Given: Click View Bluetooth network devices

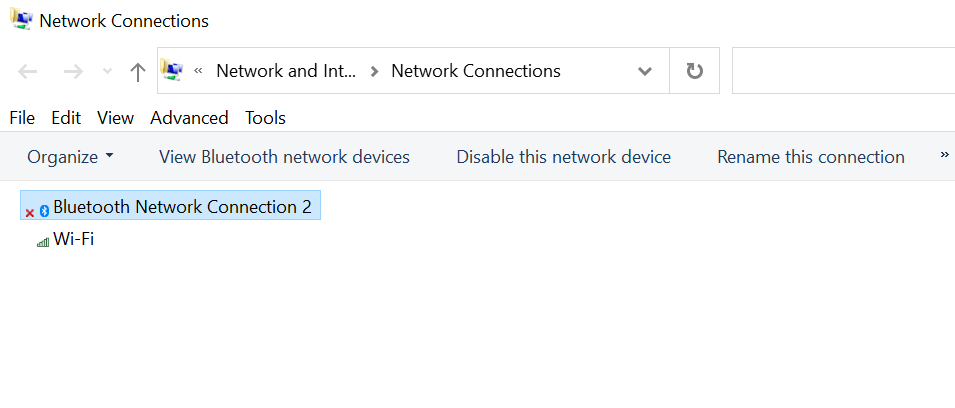Looking at the screenshot, I should point(284,157).
